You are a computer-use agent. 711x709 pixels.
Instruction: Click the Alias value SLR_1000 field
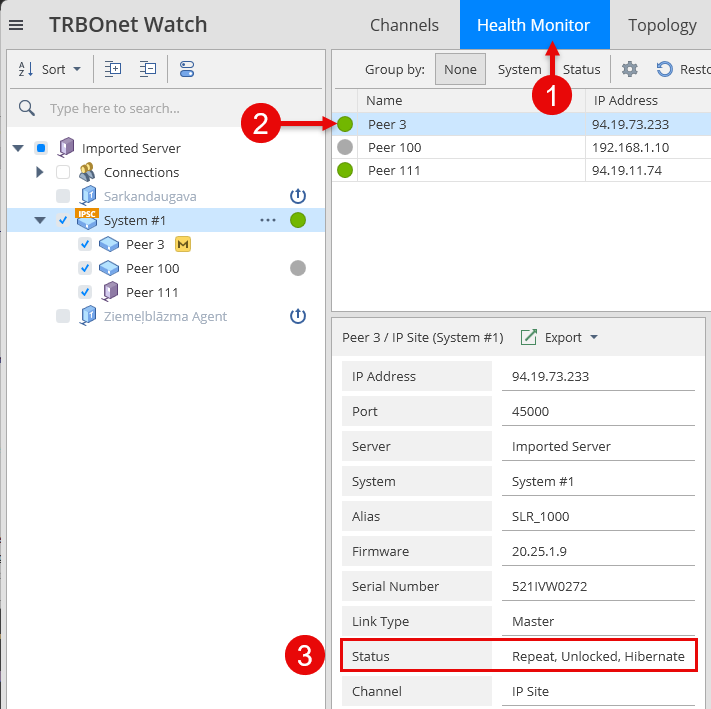tap(598, 516)
